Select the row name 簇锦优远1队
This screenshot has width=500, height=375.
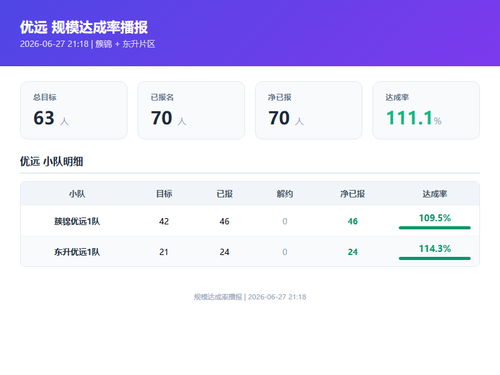click(77, 221)
